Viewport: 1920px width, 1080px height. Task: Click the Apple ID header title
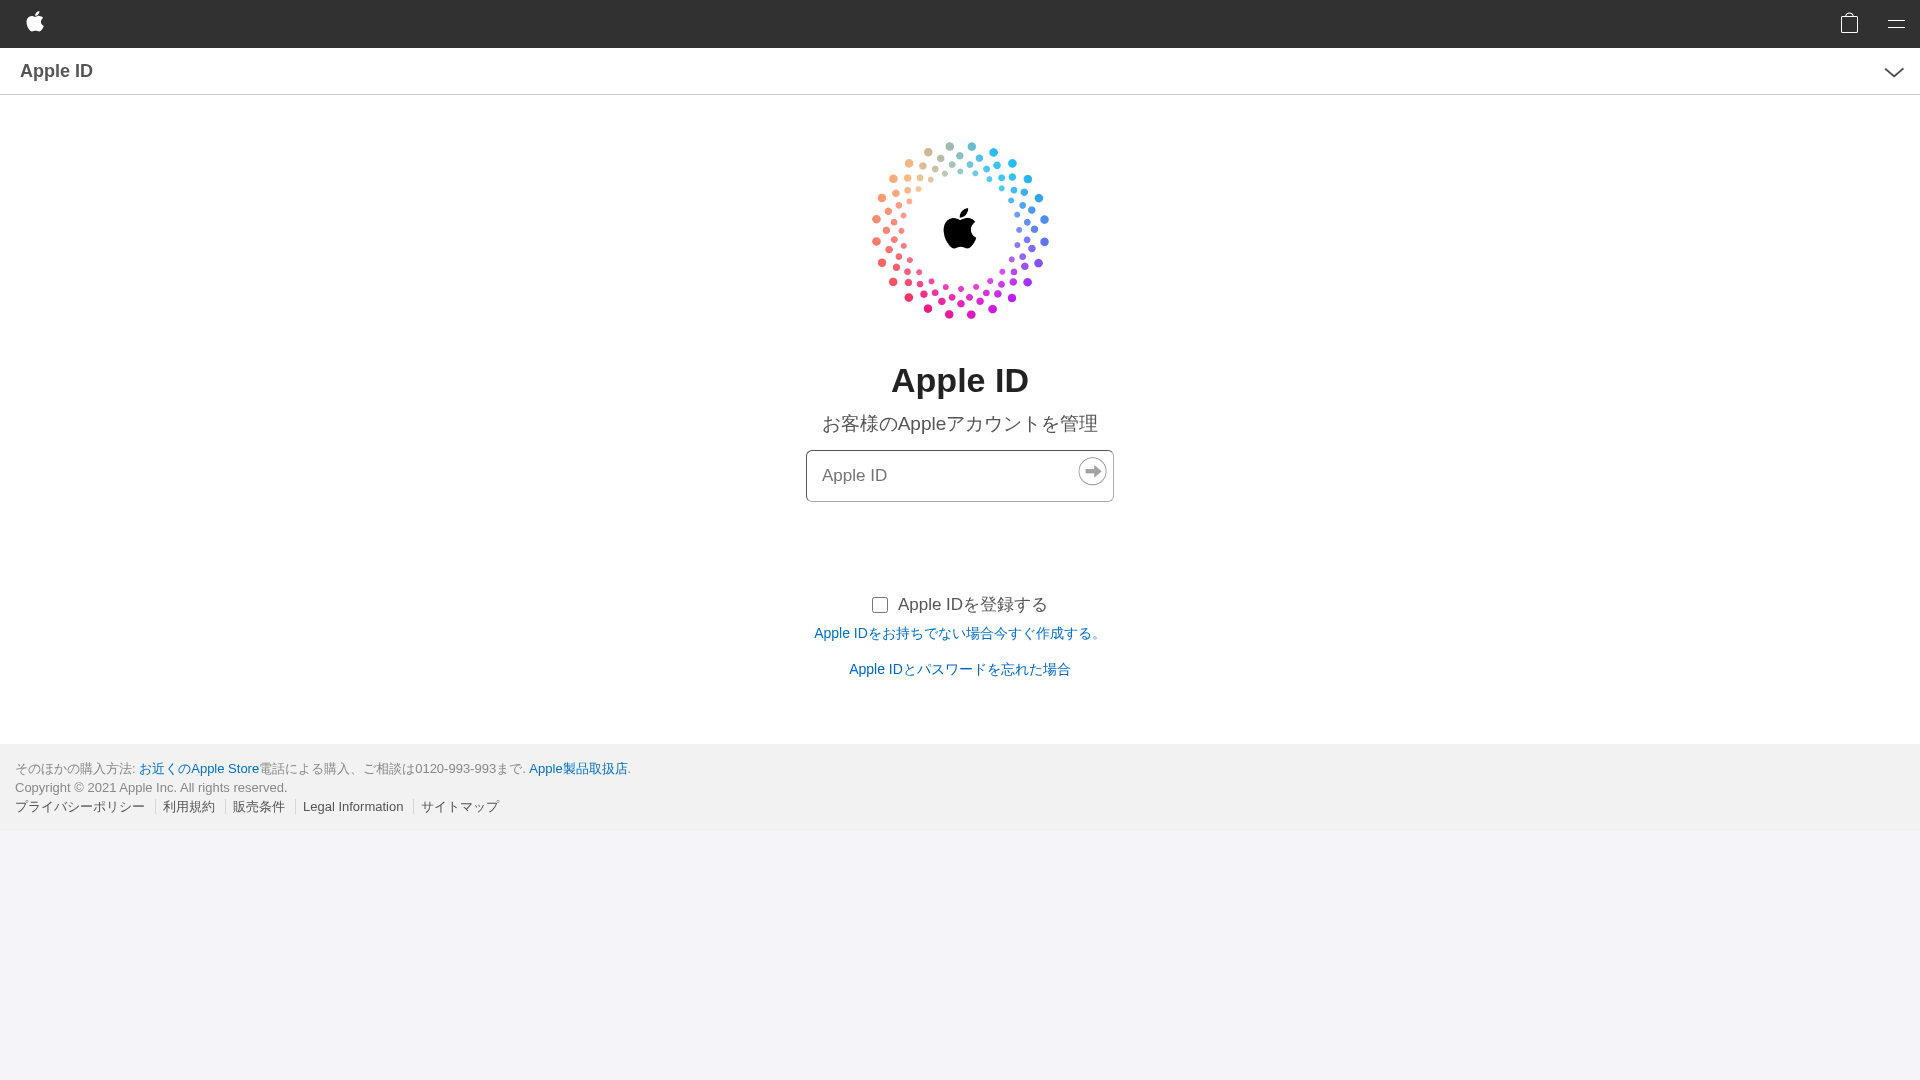56,71
